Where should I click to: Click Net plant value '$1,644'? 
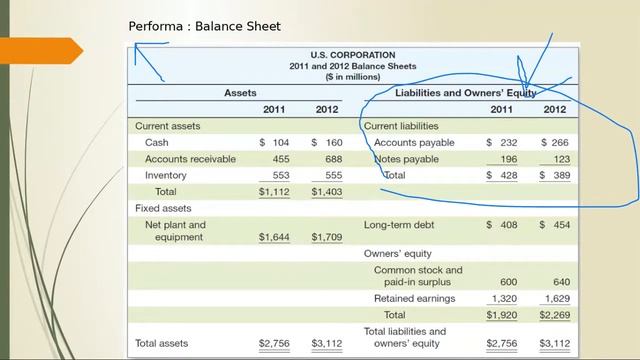coord(274,237)
